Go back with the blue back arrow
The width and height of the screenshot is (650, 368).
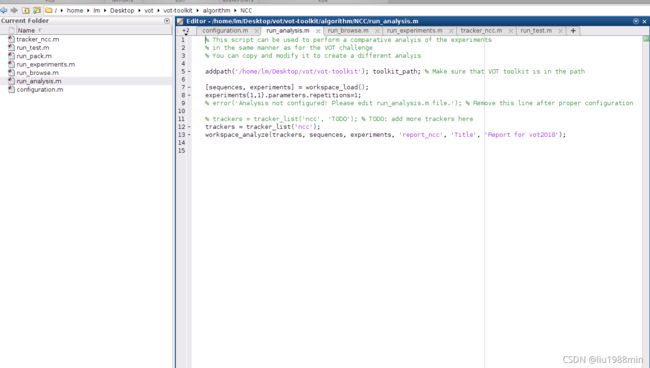[x=4, y=10]
